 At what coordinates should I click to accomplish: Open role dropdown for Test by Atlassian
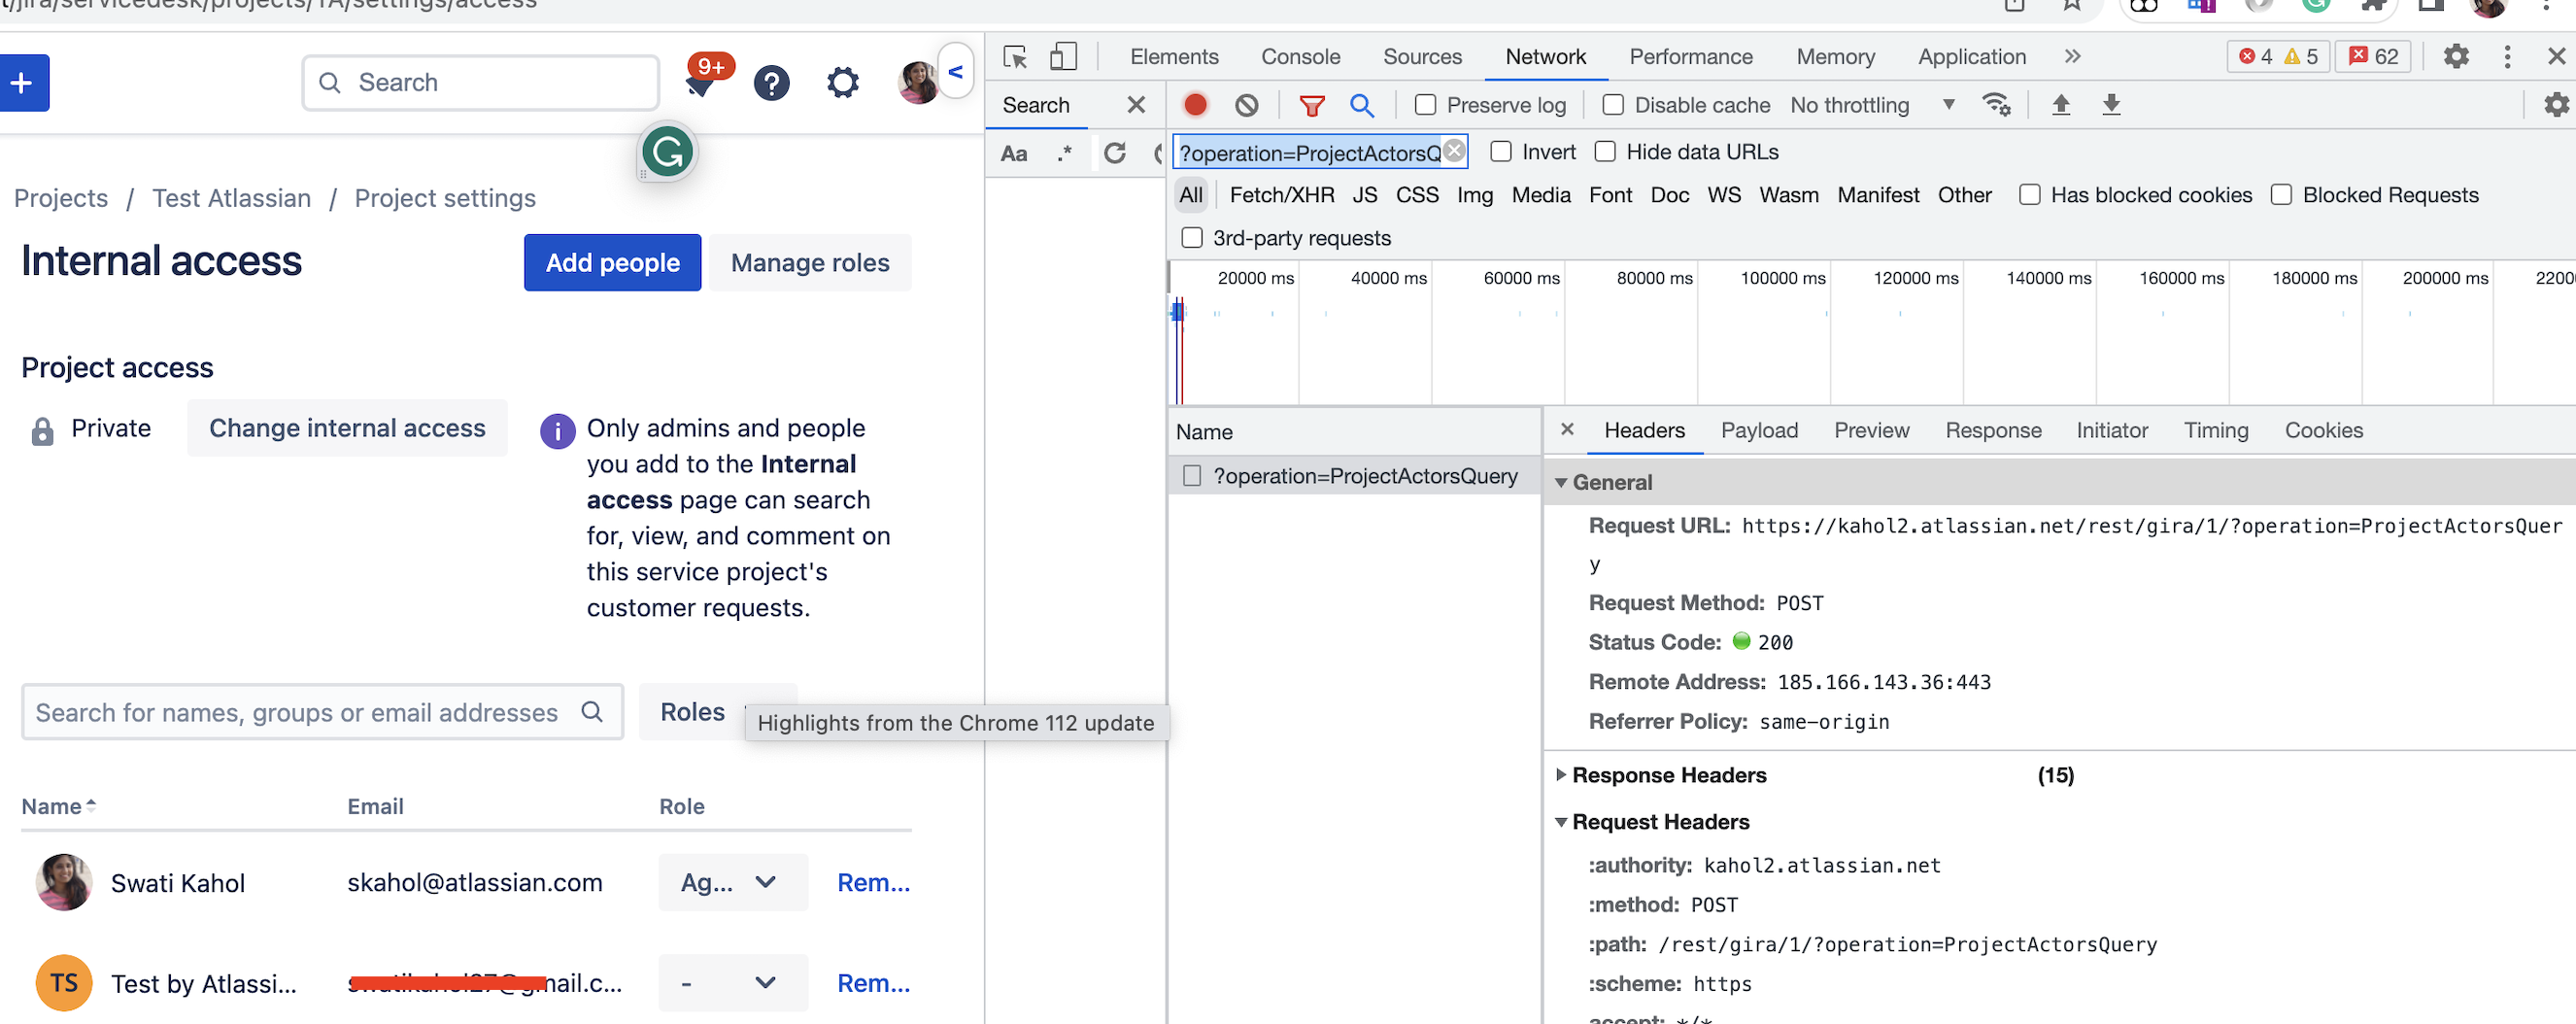pos(732,984)
